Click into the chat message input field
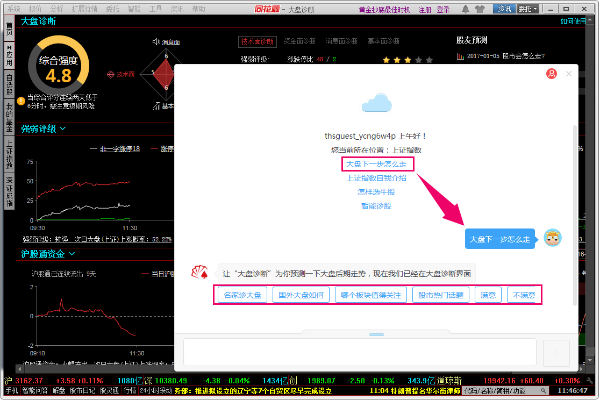This screenshot has width=600, height=400. (360, 352)
